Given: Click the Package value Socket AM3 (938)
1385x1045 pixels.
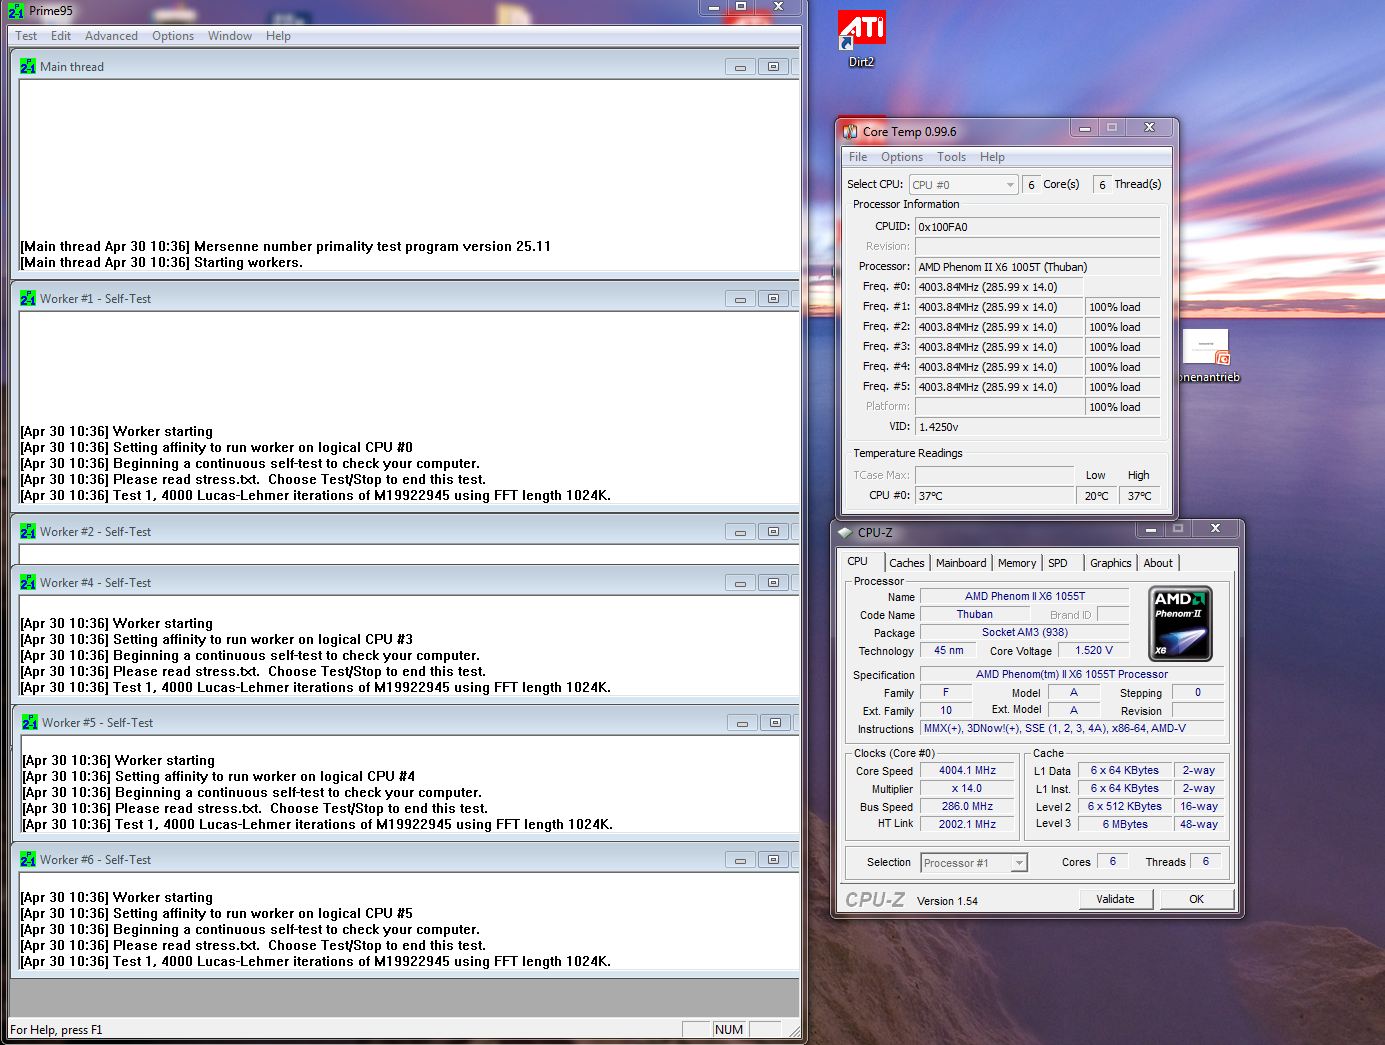Looking at the screenshot, I should tap(1024, 633).
